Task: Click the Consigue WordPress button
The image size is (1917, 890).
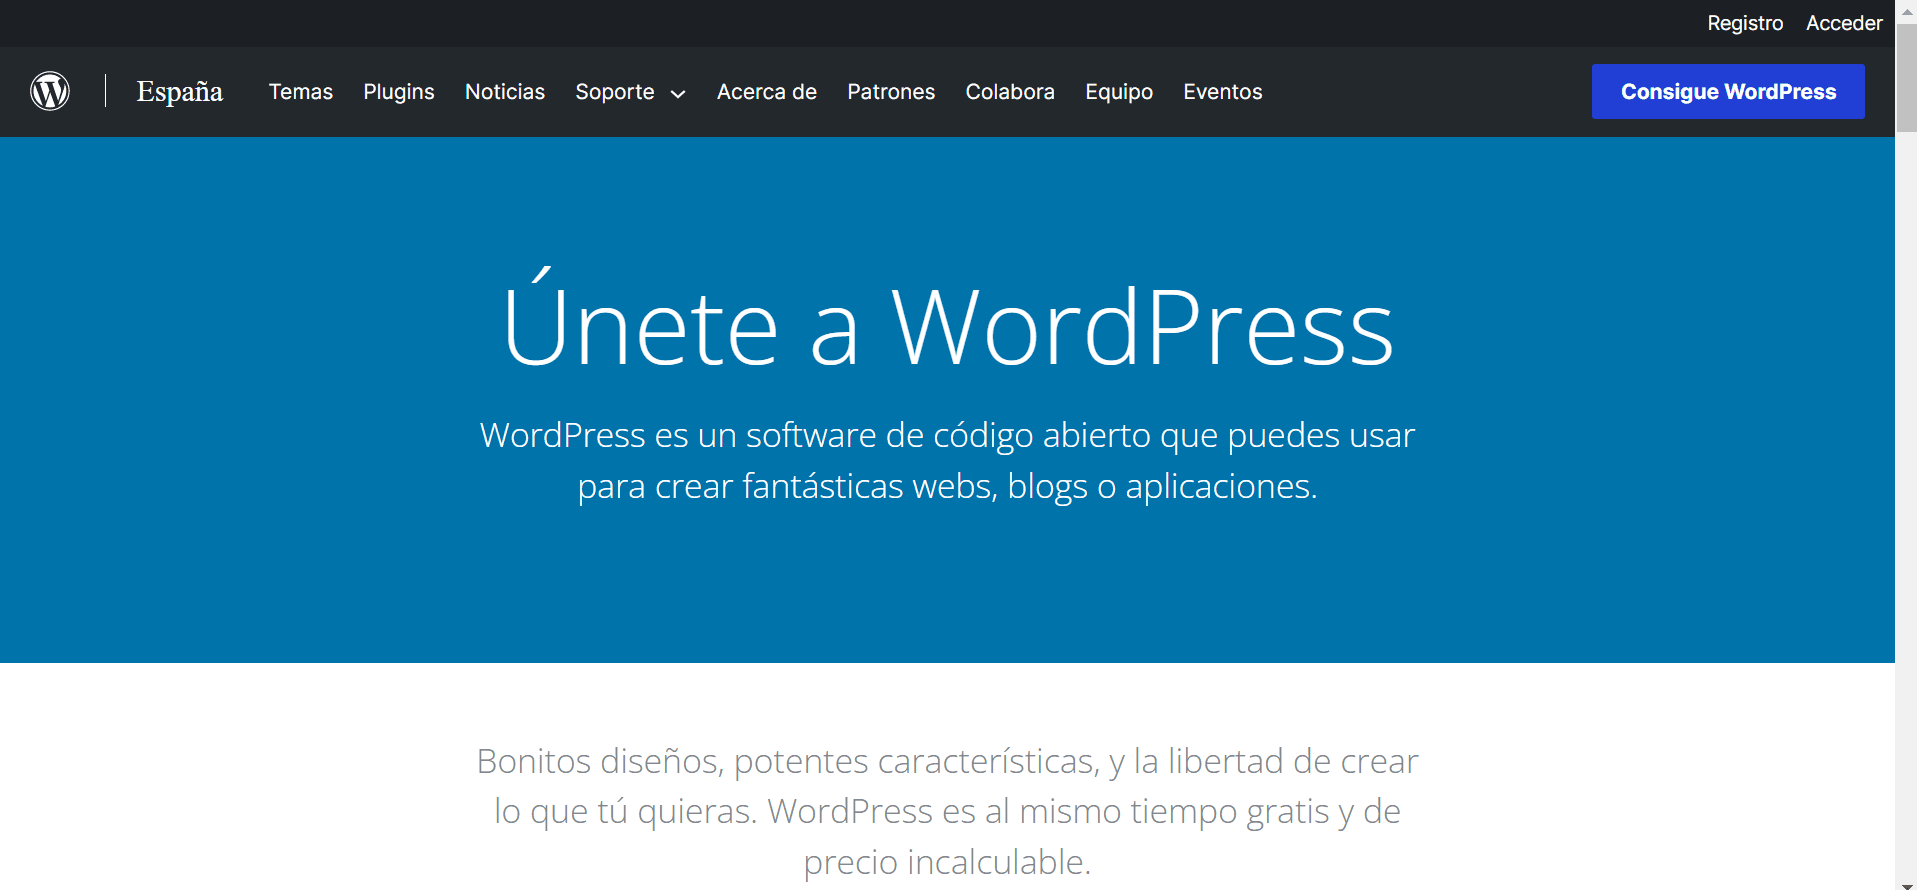Action: point(1728,91)
